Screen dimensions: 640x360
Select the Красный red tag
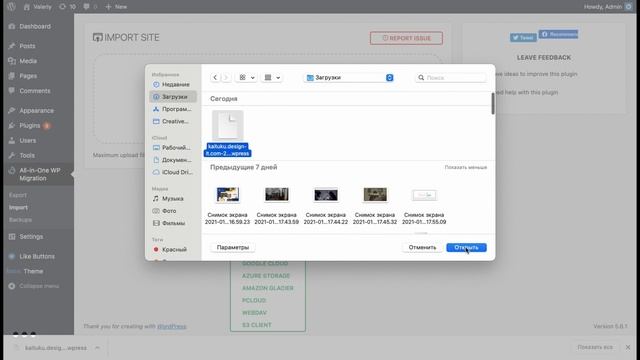coord(173,249)
